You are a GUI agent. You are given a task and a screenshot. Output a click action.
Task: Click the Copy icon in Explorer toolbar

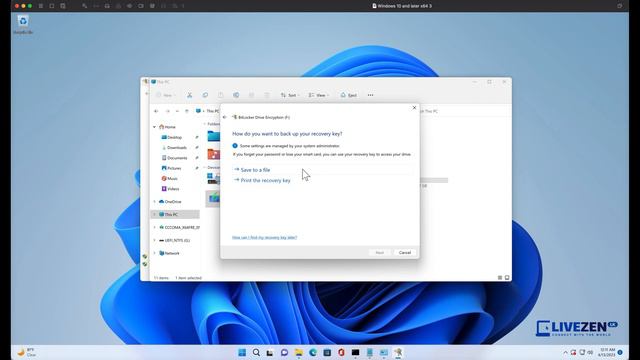coord(205,95)
